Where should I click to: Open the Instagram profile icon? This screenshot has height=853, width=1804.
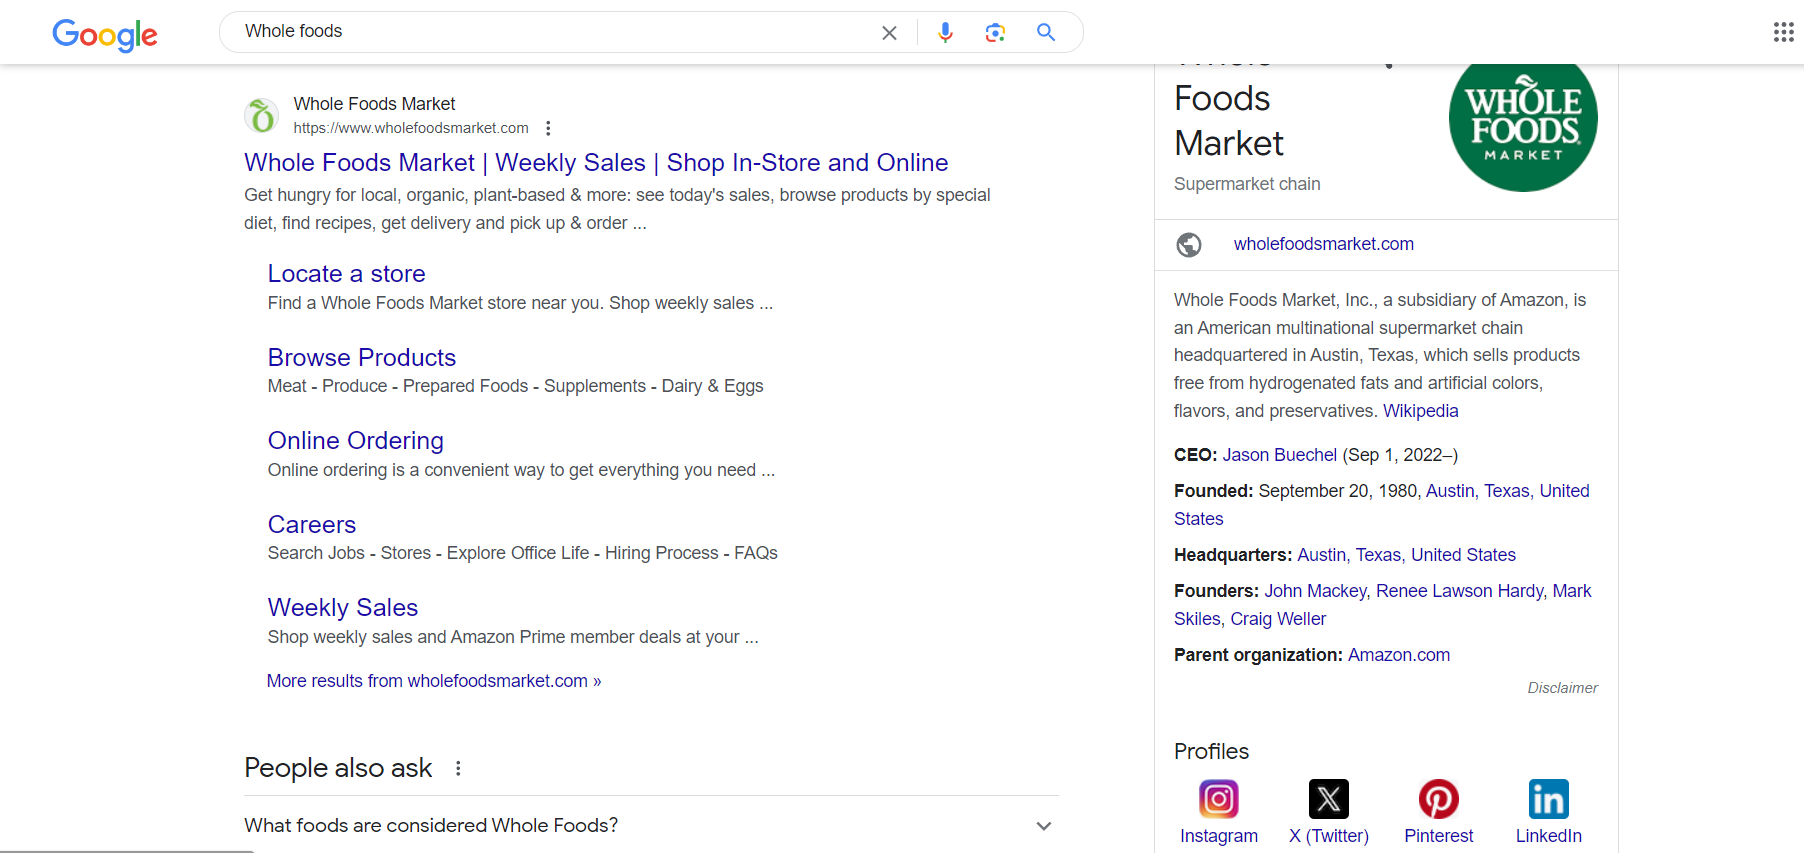(x=1219, y=799)
